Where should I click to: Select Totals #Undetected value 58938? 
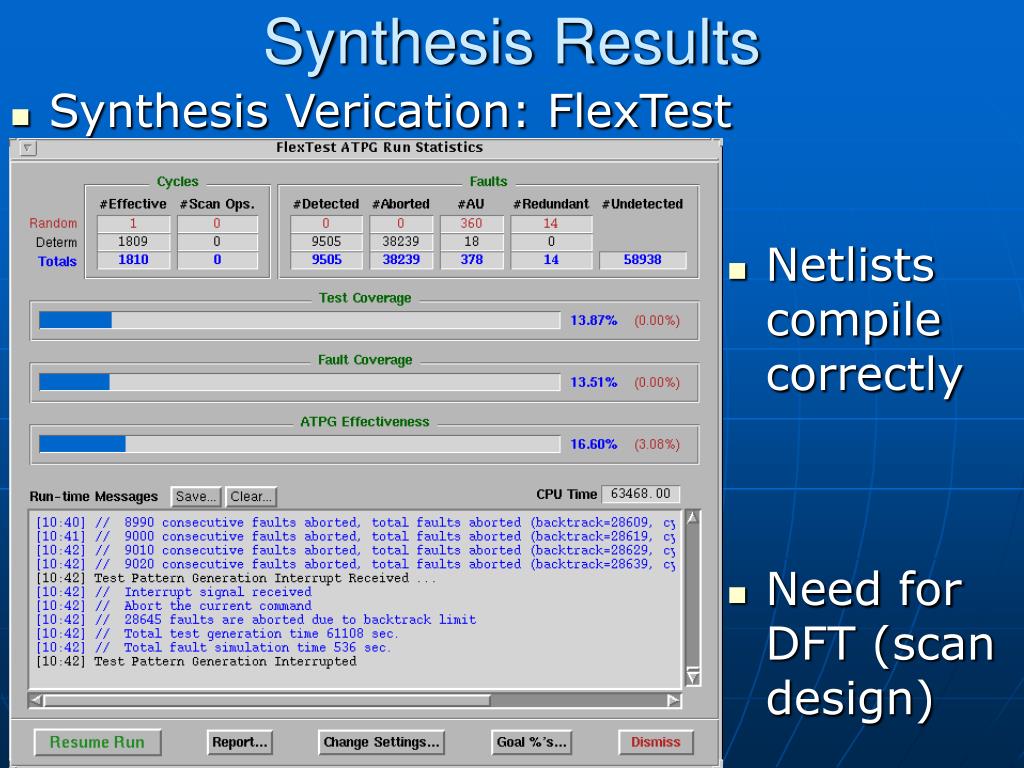pos(643,260)
